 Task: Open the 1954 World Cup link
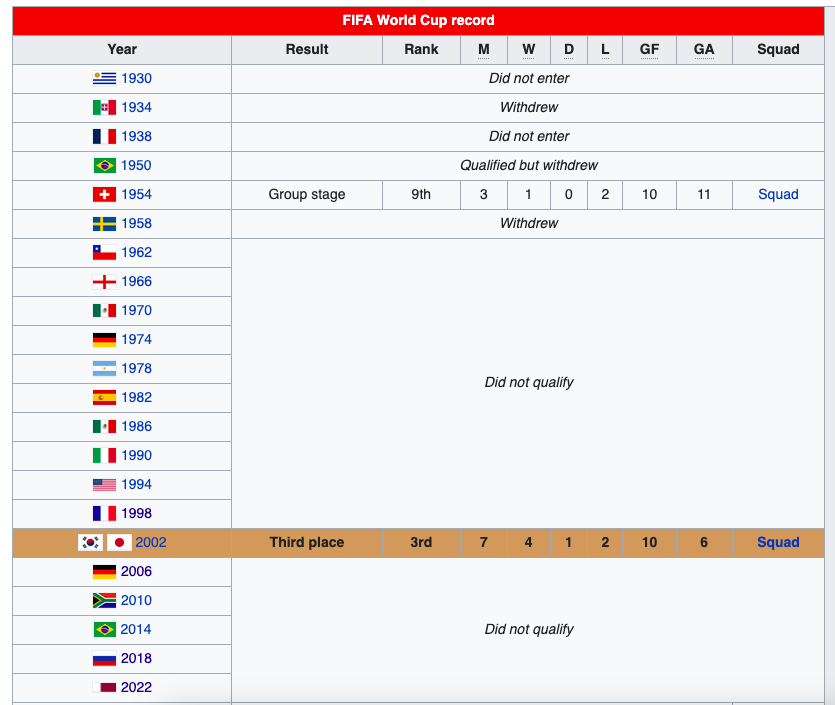(x=136, y=194)
